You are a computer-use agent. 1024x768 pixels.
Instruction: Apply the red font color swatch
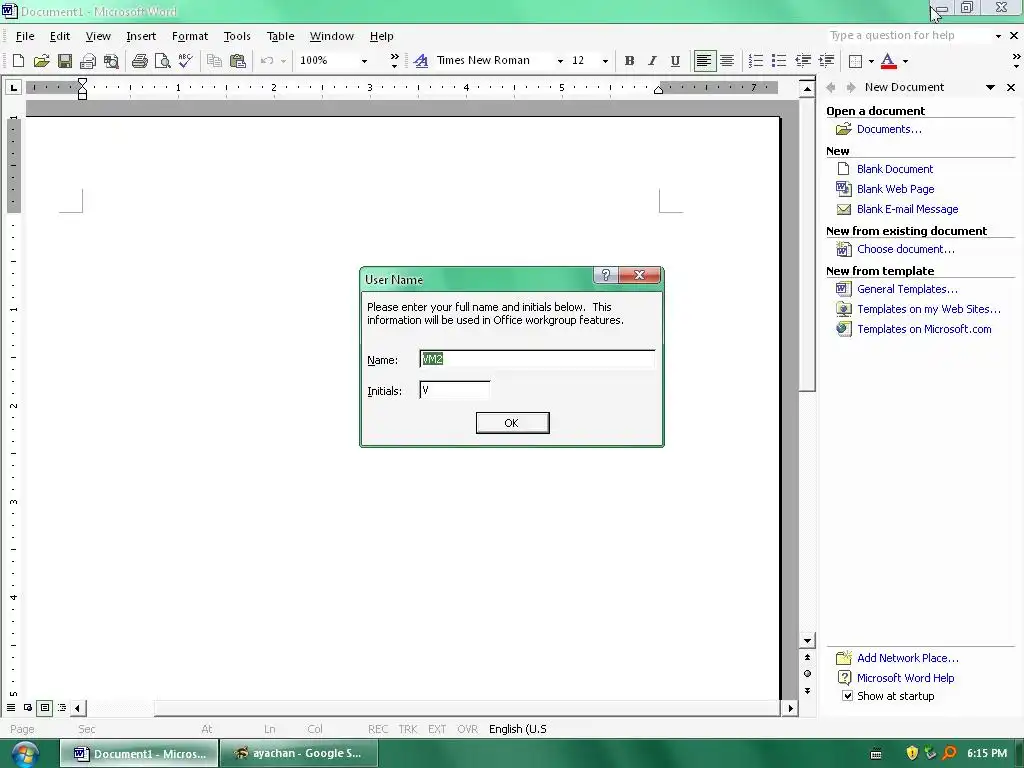click(888, 61)
